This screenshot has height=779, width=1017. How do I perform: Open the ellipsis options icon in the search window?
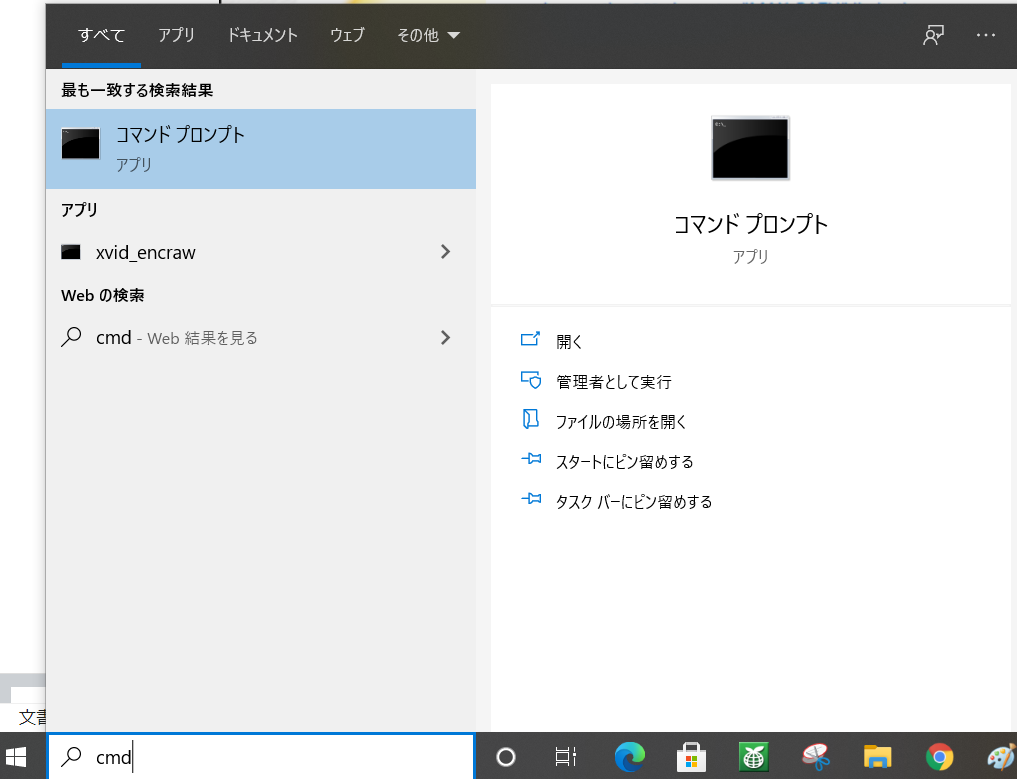pos(985,35)
